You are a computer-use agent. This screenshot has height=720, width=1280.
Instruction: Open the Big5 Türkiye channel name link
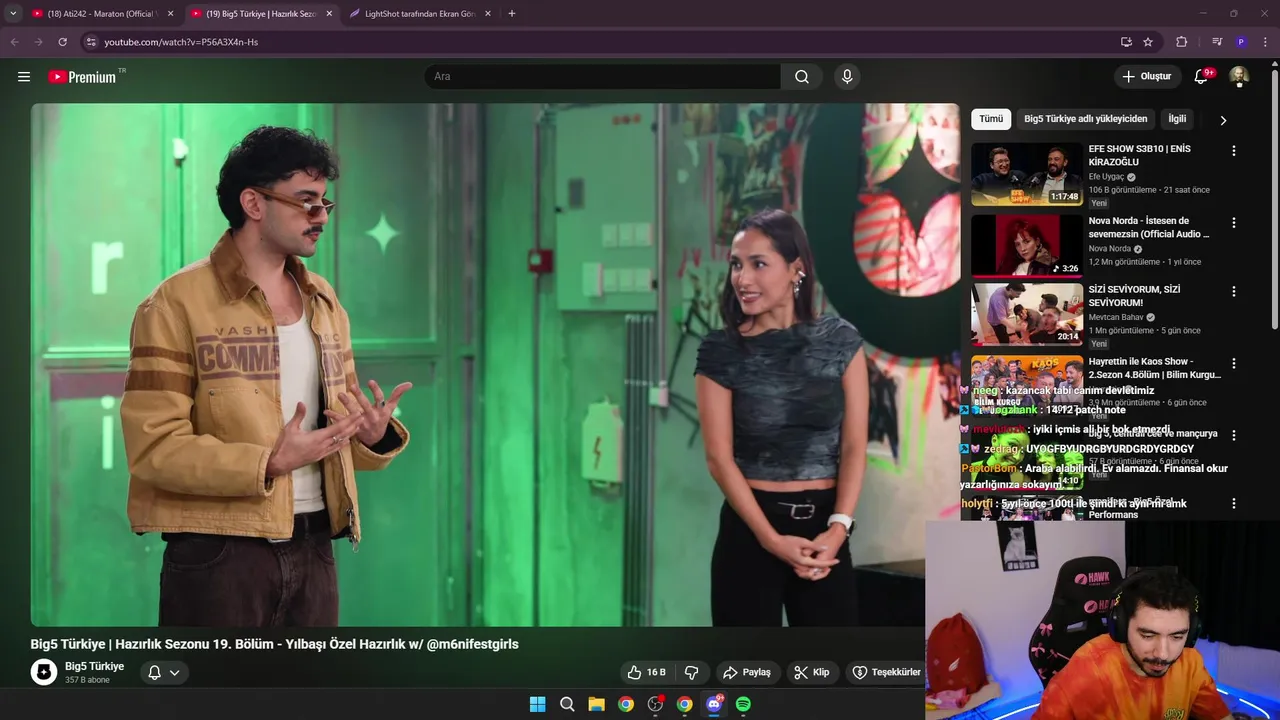pos(95,666)
